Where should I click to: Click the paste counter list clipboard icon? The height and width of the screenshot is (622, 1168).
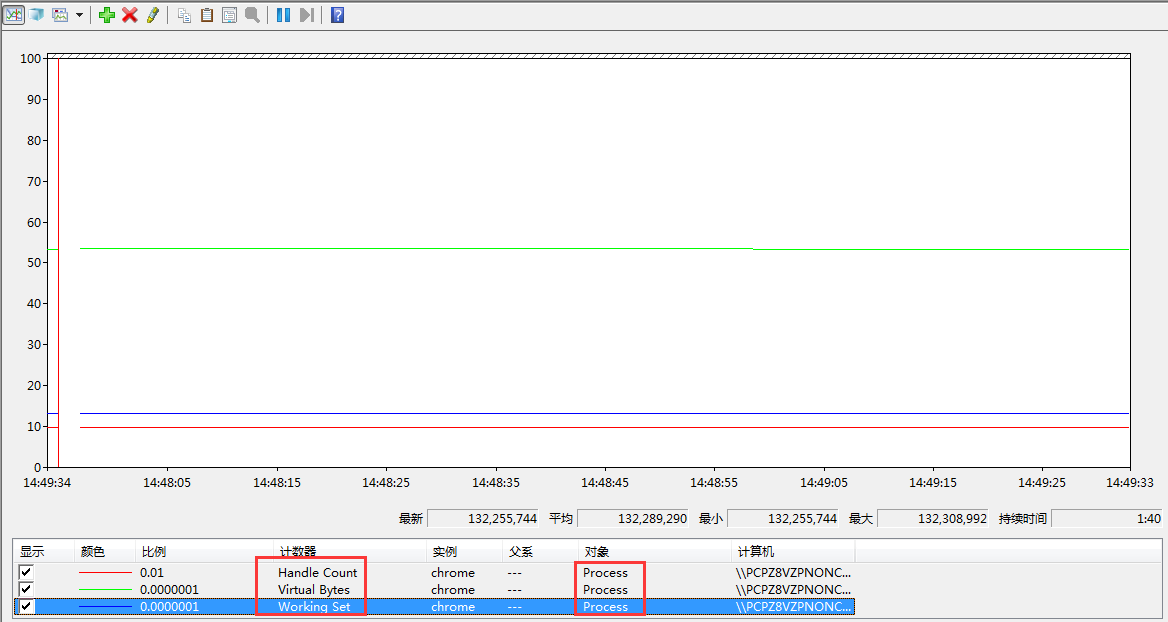point(207,15)
